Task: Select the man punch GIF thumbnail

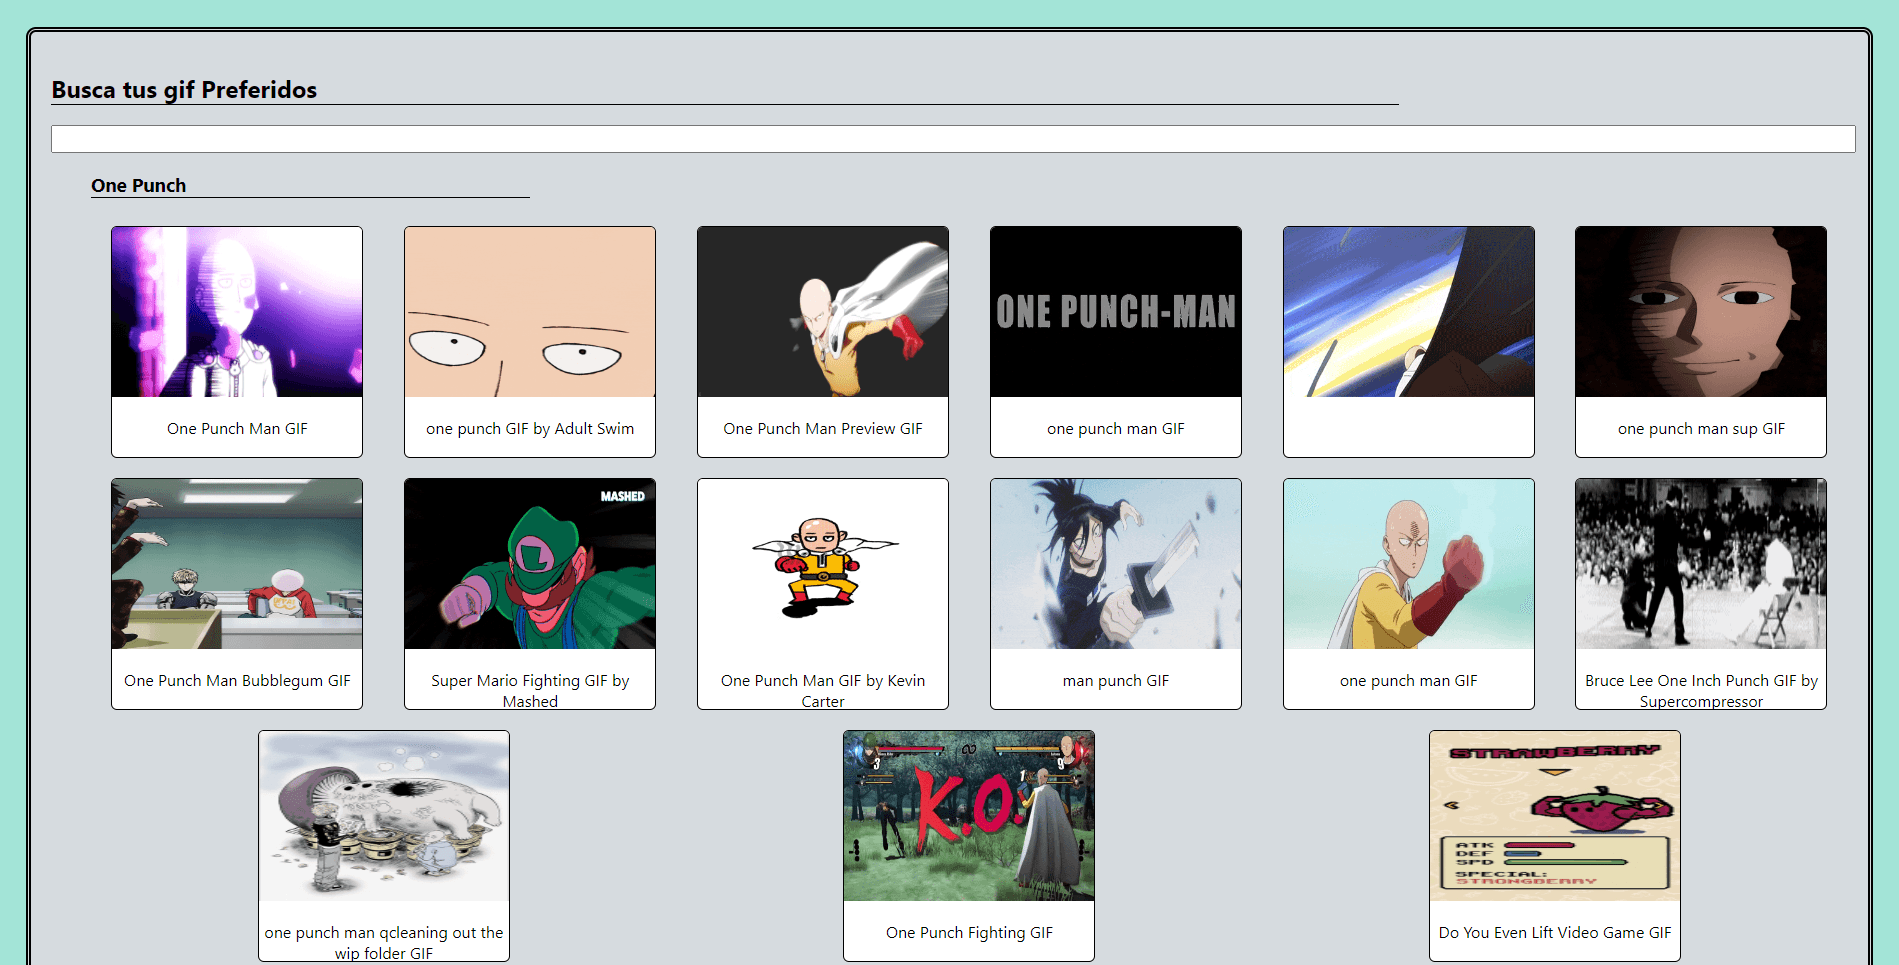Action: pos(1116,564)
